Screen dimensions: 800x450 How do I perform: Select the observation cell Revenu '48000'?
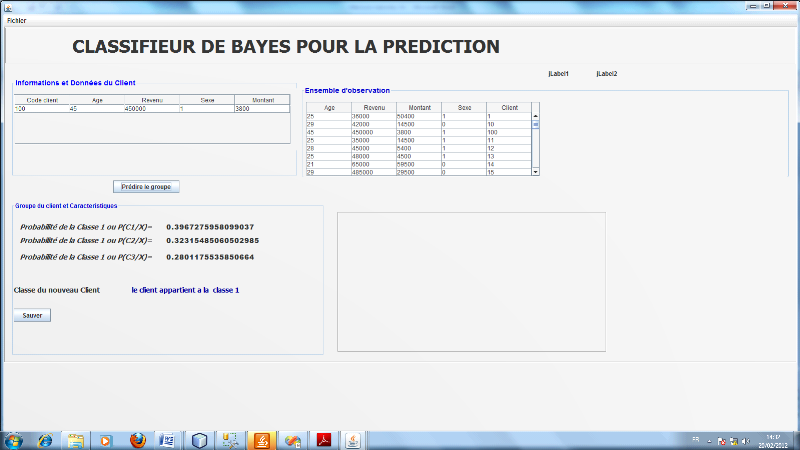pyautogui.click(x=374, y=157)
